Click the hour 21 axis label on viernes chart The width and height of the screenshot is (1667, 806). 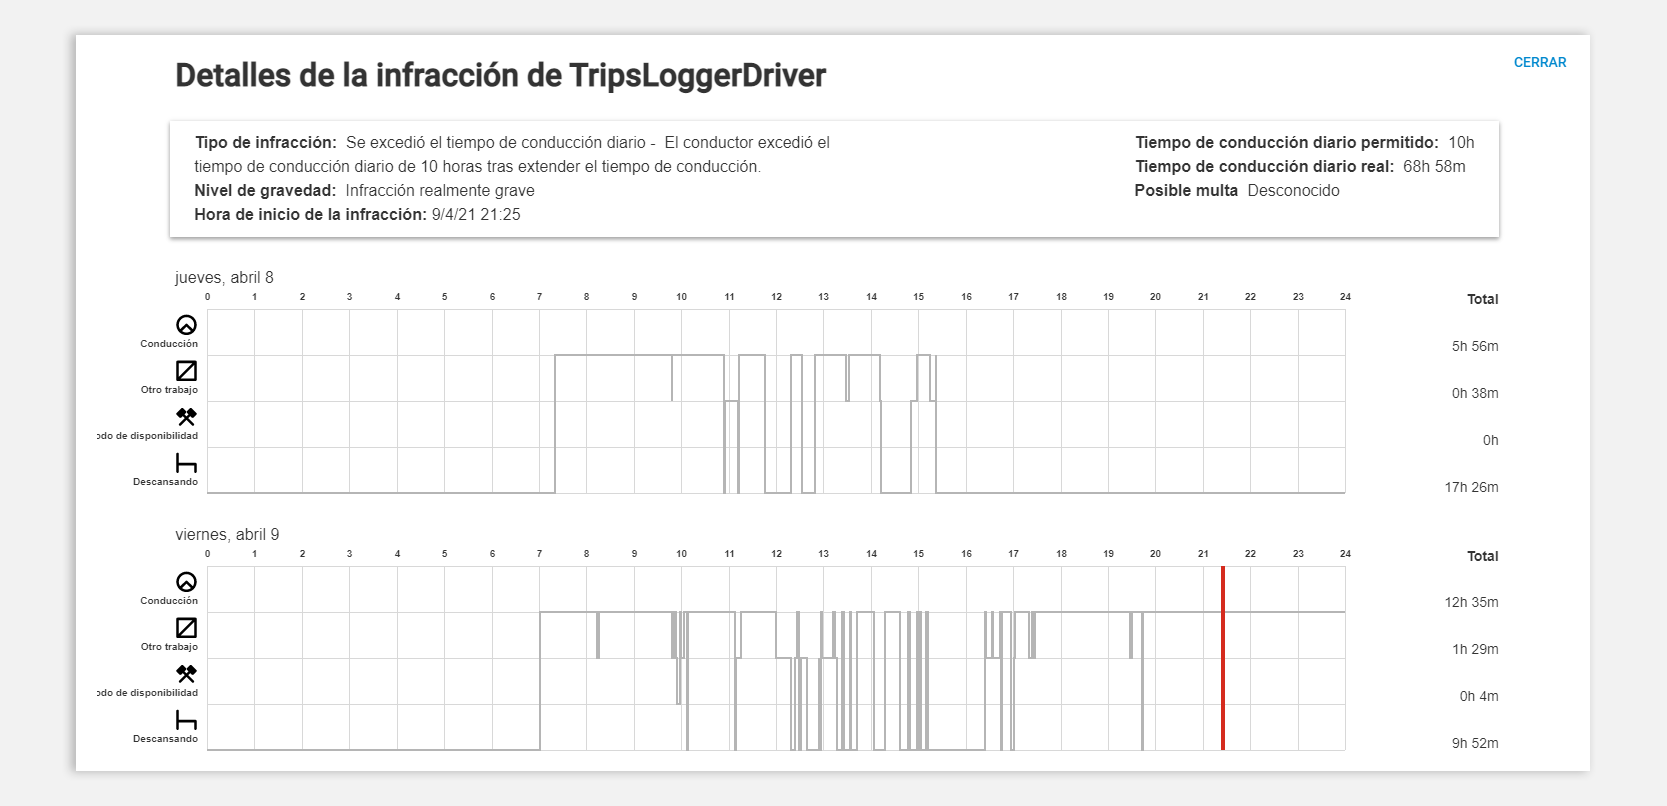coord(1203,554)
